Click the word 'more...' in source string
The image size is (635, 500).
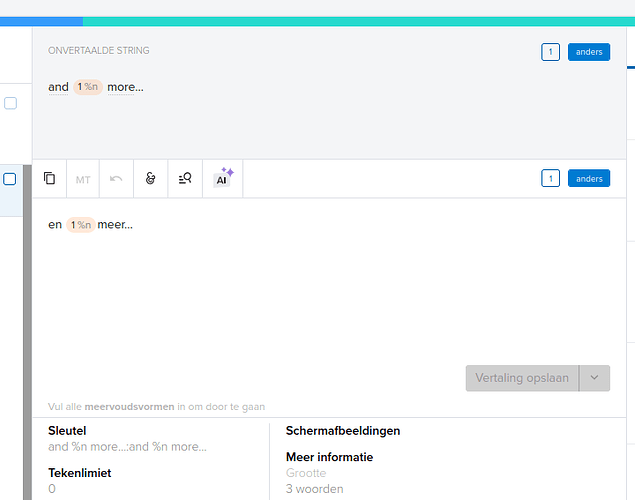click(x=125, y=87)
